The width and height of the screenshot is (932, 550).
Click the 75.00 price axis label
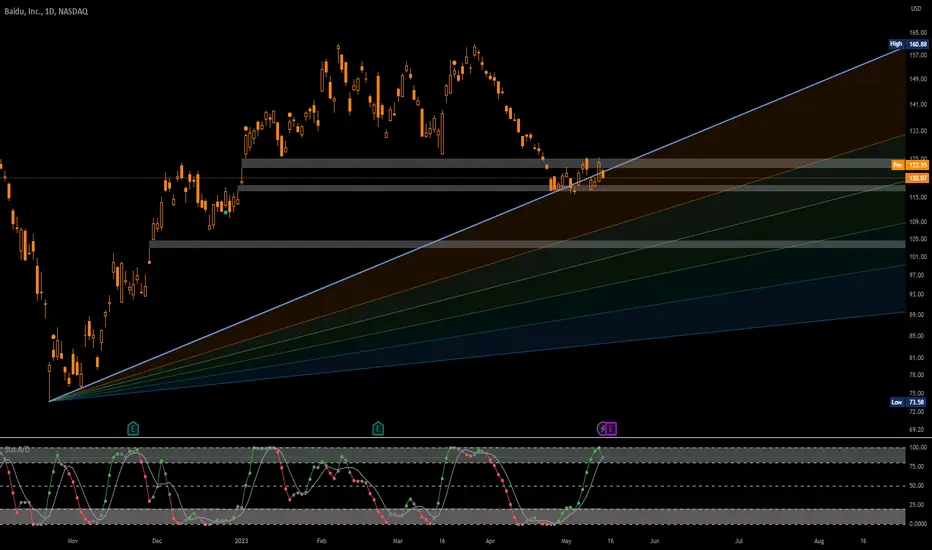pos(918,394)
